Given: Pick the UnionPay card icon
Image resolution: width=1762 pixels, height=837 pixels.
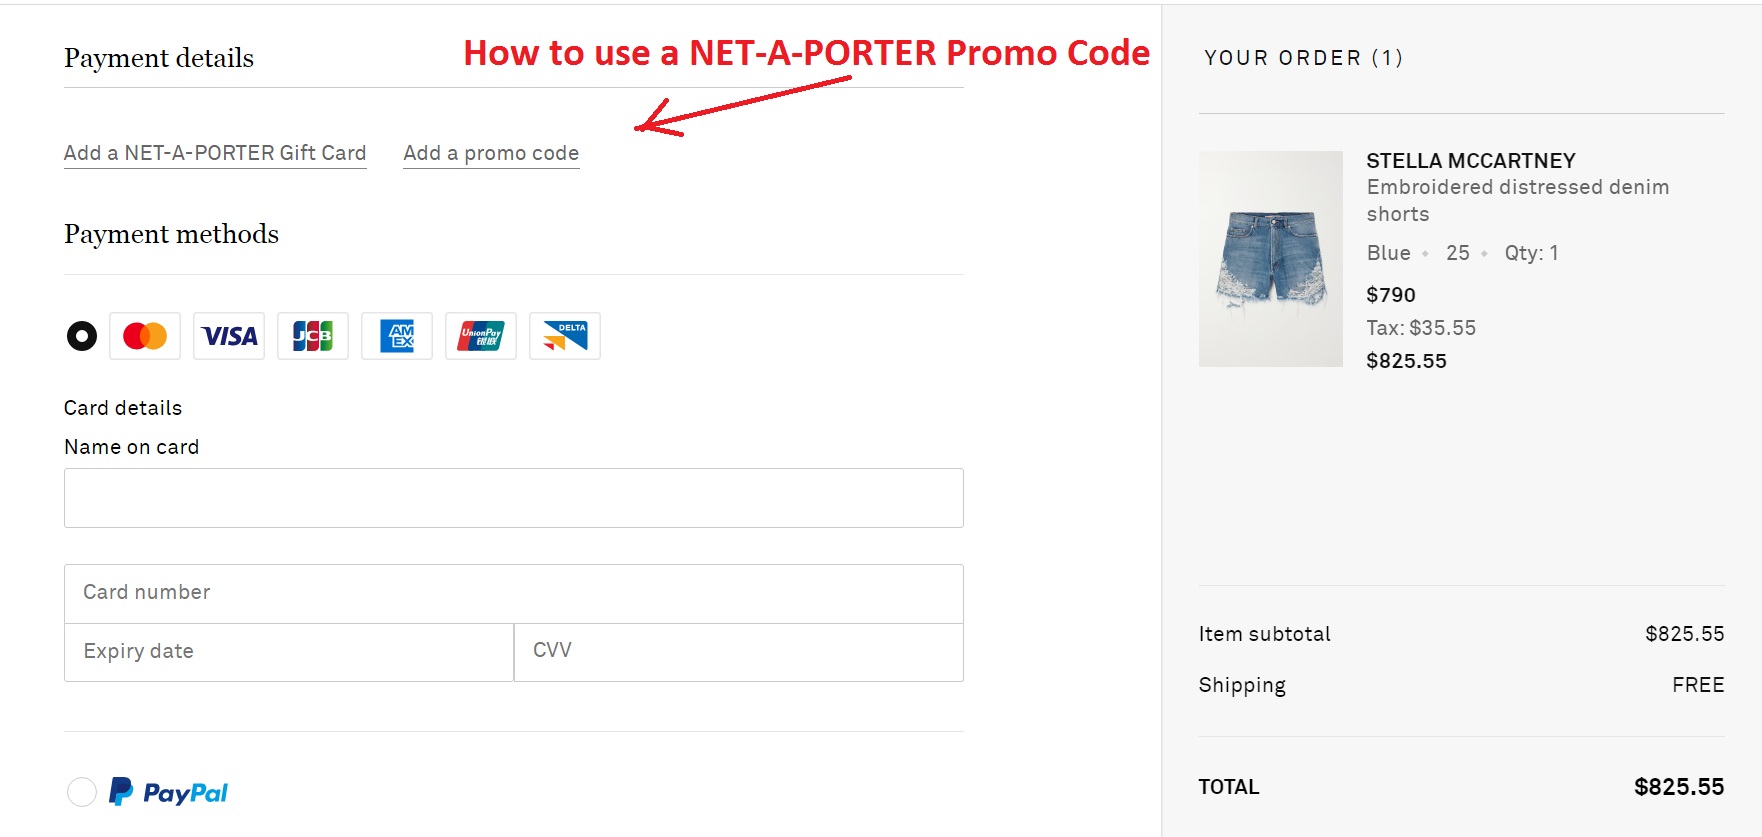Looking at the screenshot, I should coord(480,336).
